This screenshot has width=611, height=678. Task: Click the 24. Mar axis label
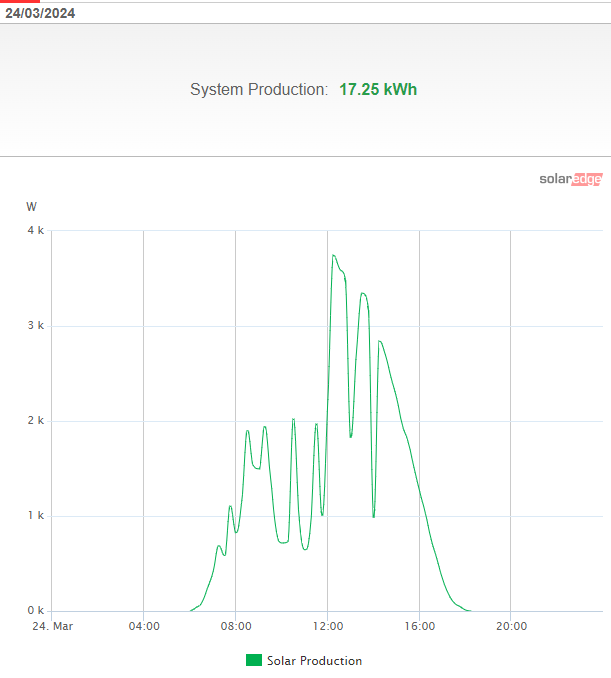click(x=53, y=626)
